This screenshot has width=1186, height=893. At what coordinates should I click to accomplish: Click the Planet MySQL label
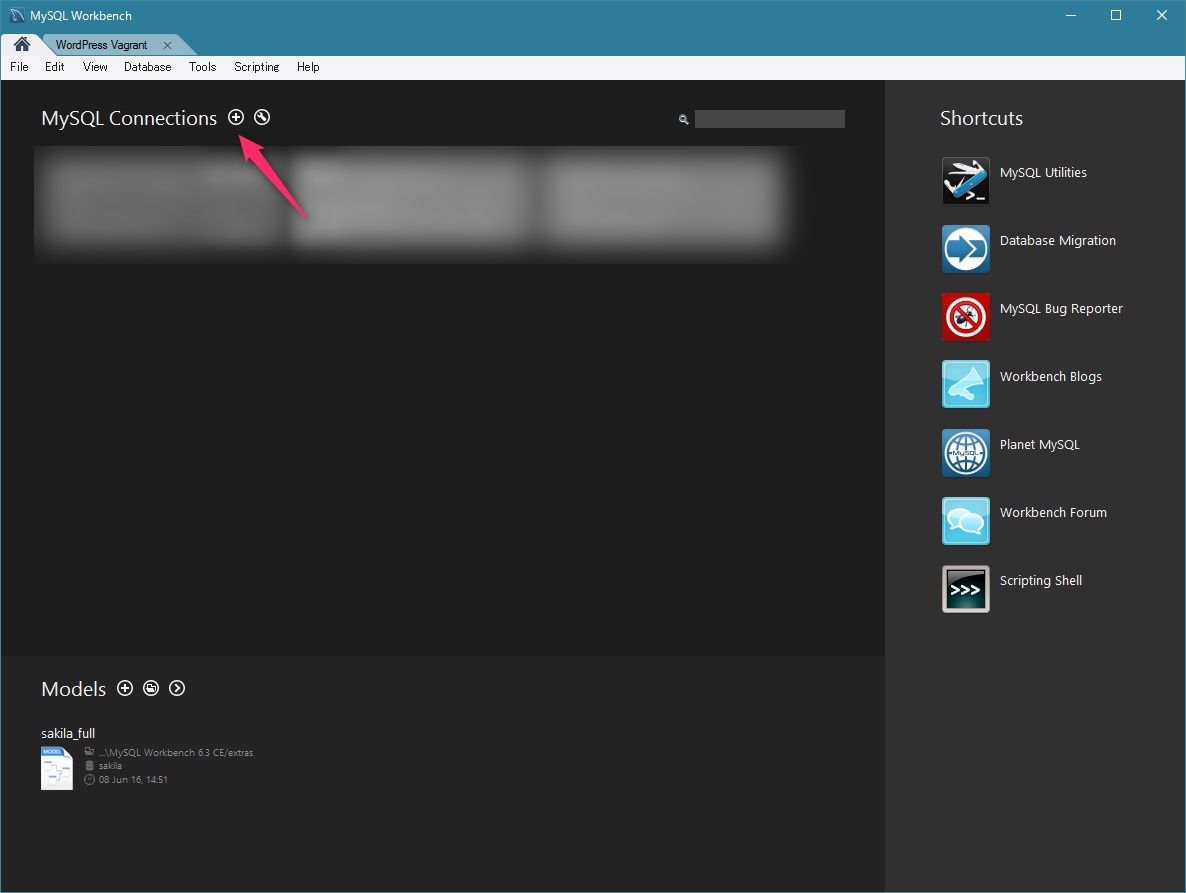pos(1039,445)
